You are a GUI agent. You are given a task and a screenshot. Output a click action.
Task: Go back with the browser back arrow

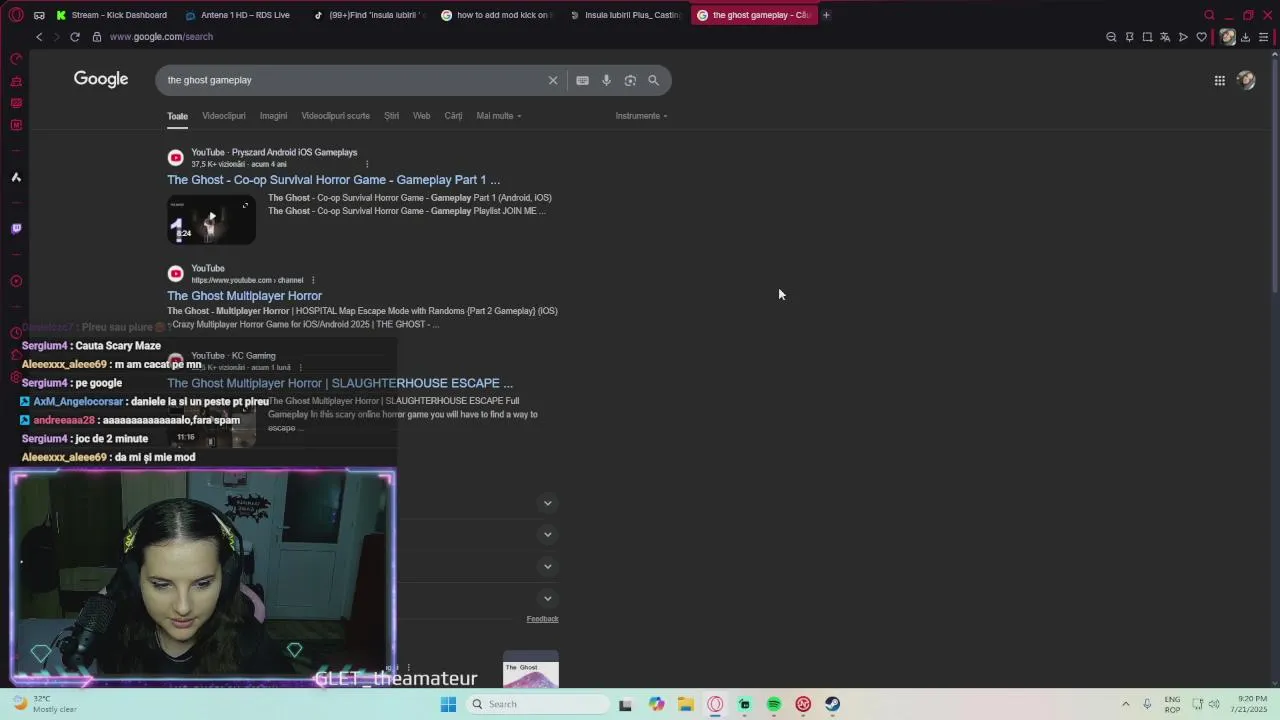click(39, 37)
